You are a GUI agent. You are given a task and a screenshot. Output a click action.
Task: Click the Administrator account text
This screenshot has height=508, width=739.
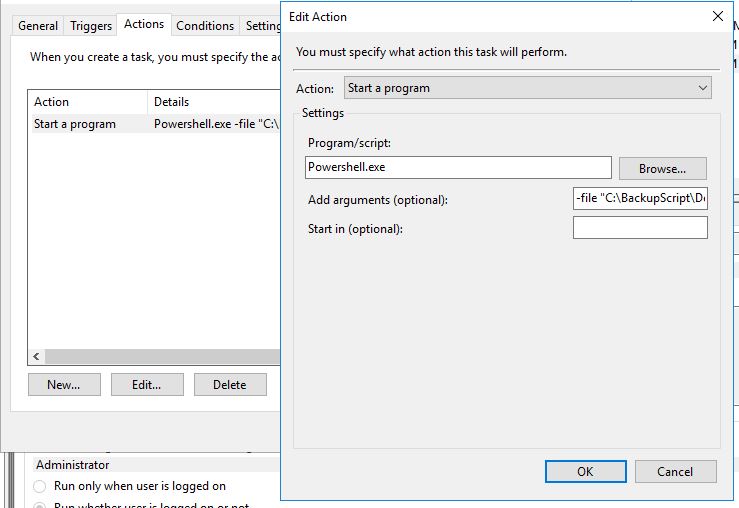[73, 465]
